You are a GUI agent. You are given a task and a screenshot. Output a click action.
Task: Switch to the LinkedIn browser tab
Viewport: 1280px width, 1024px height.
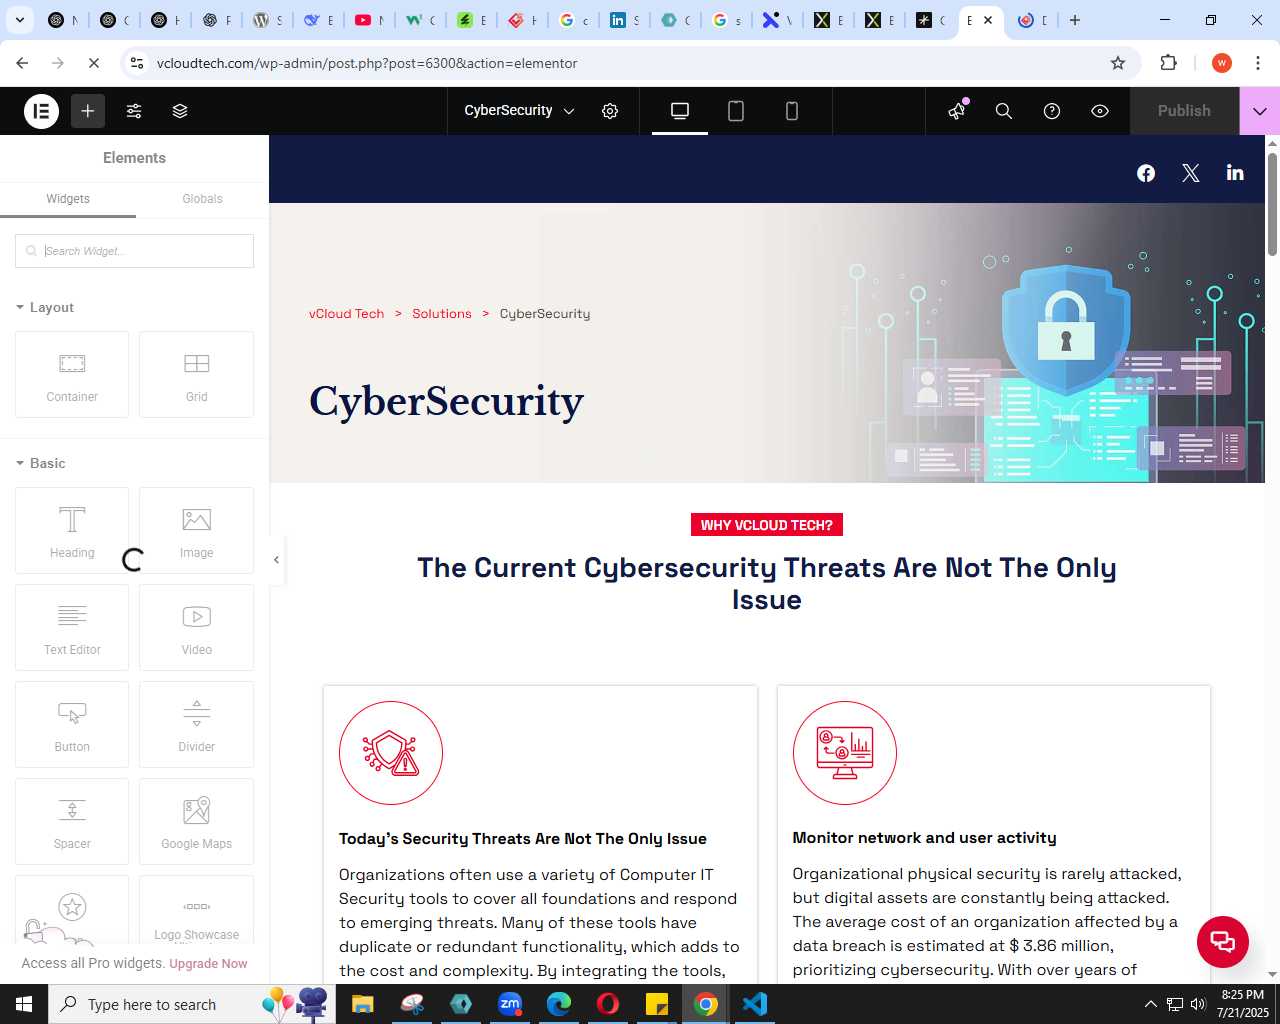click(x=624, y=20)
